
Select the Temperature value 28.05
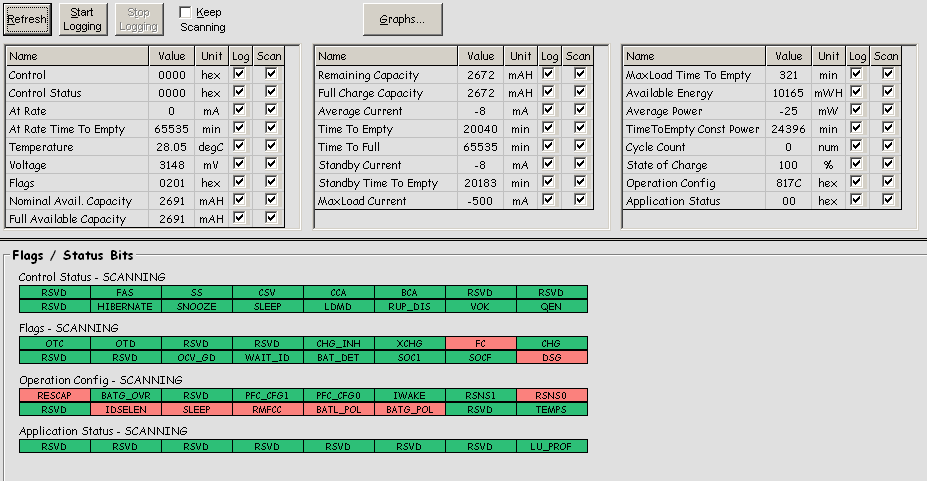[x=171, y=147]
